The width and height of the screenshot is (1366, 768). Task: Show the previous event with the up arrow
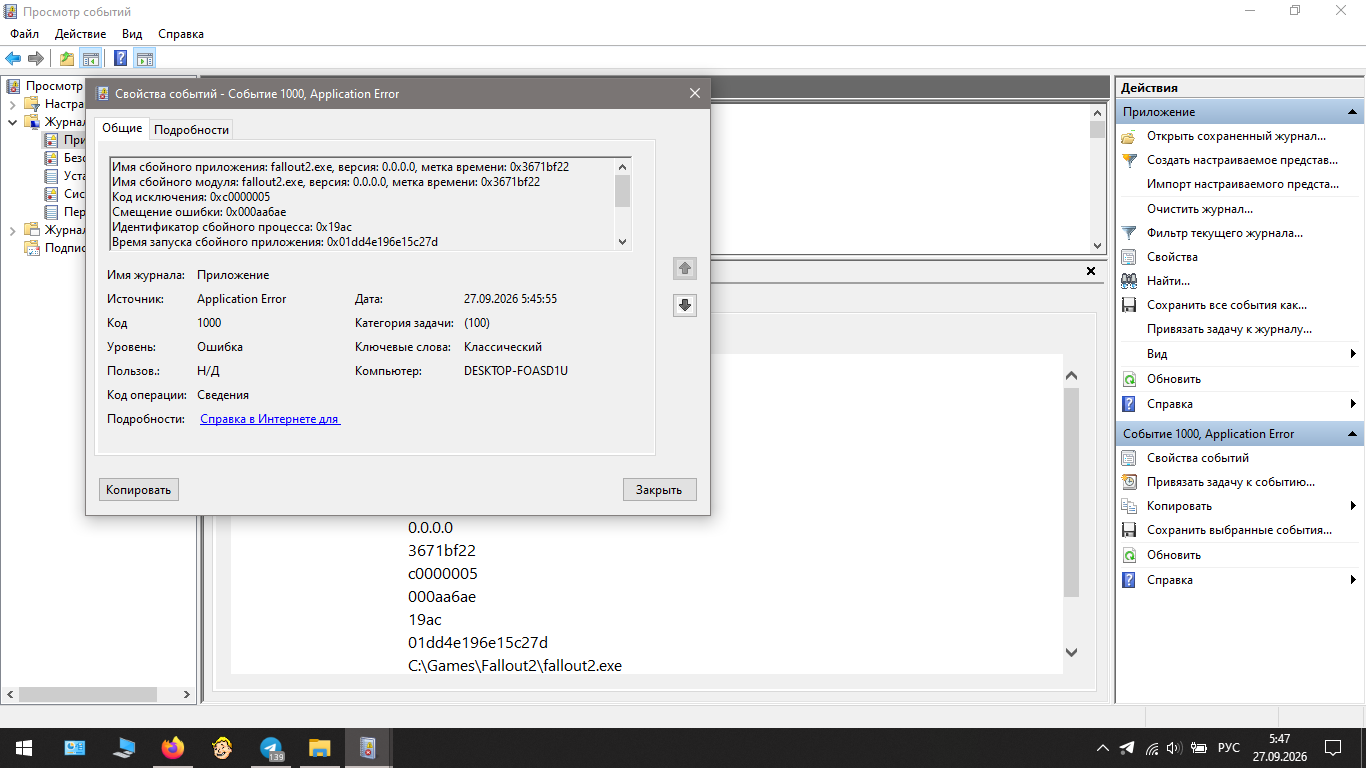pos(685,268)
